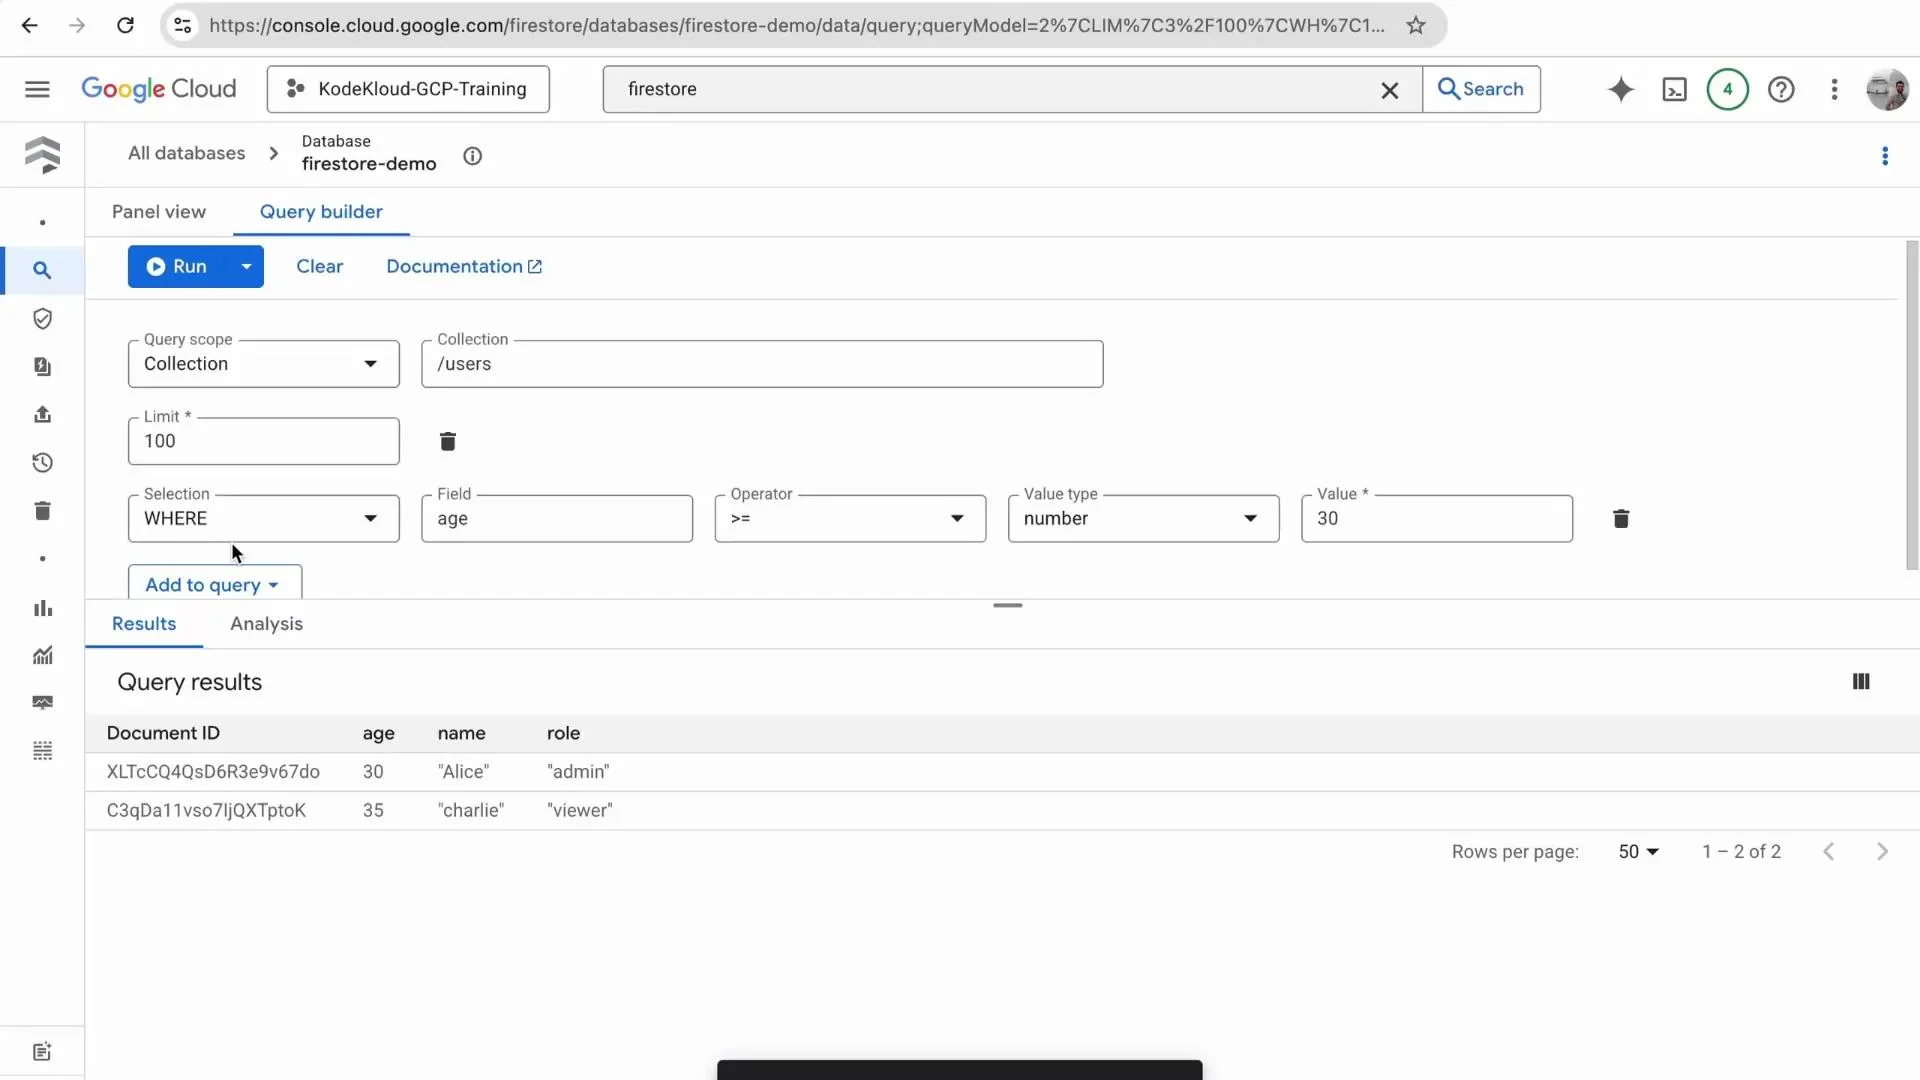Activate Cloud Shell terminal icon
This screenshot has height=1080, width=1920.
coord(1674,89)
